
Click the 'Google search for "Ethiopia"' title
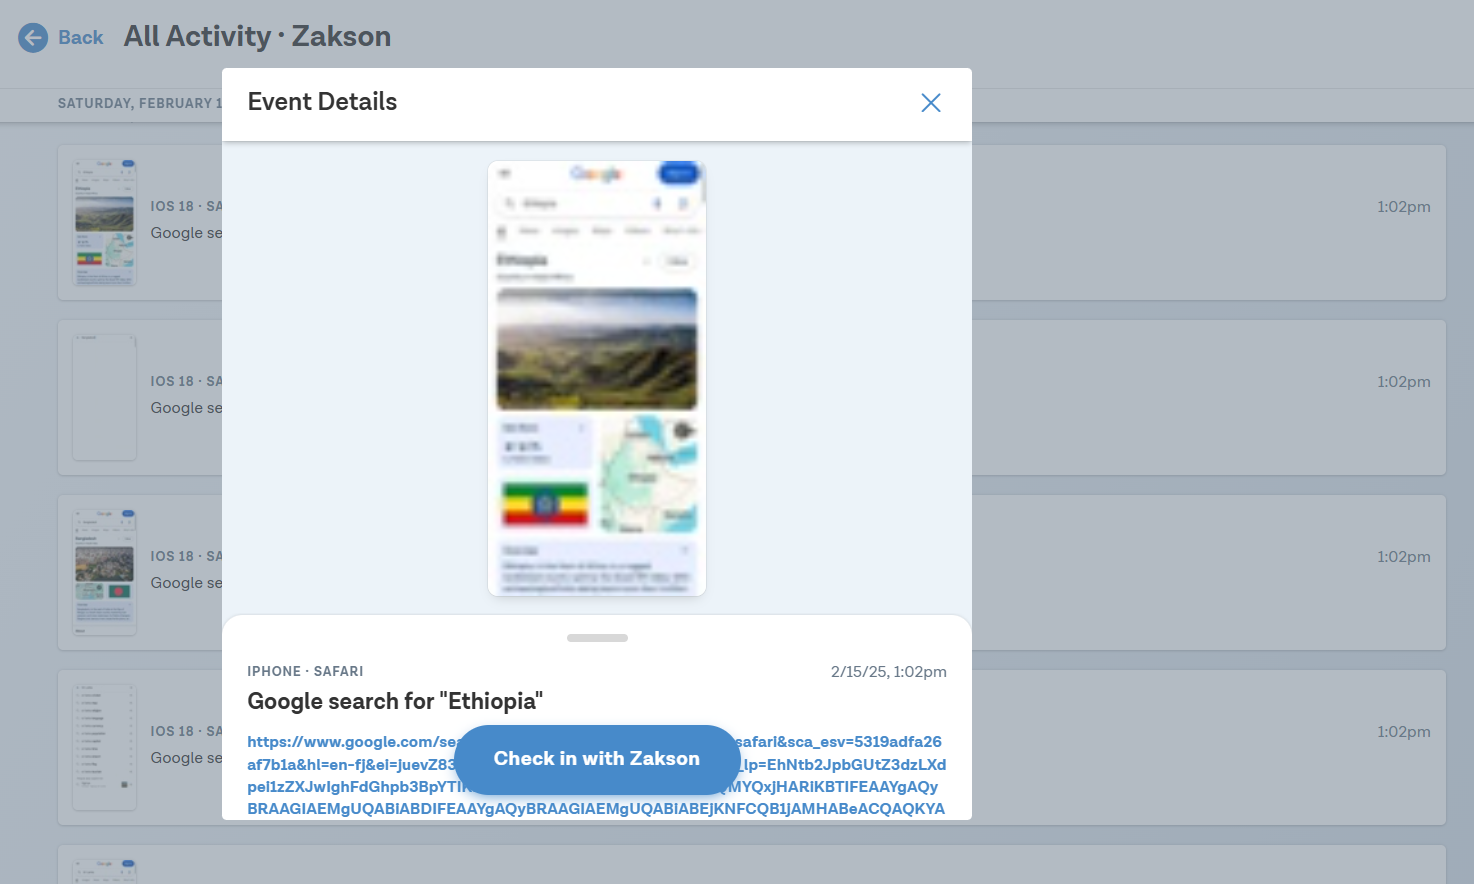tap(395, 701)
